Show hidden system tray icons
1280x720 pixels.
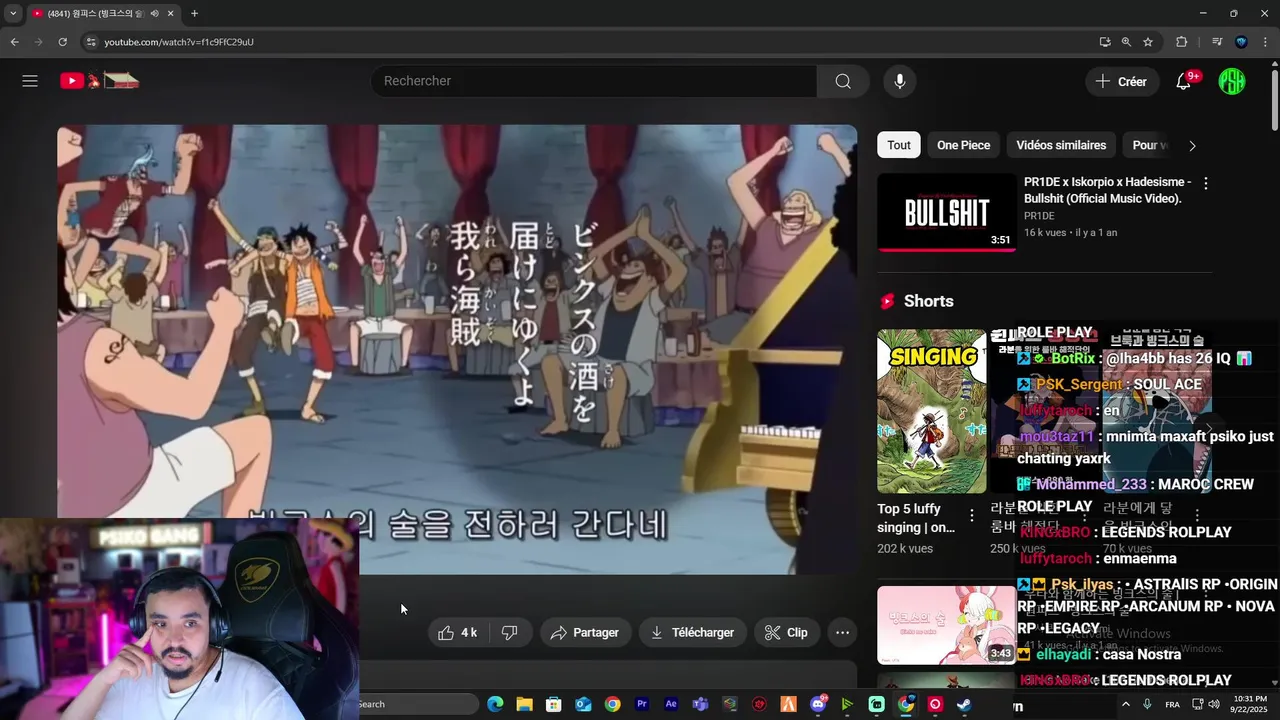(x=1126, y=704)
